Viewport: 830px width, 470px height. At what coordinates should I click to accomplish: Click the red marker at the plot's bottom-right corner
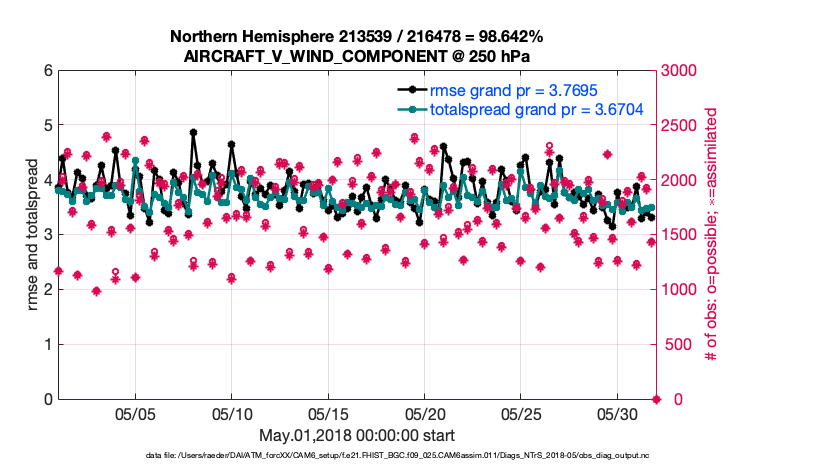(x=657, y=399)
